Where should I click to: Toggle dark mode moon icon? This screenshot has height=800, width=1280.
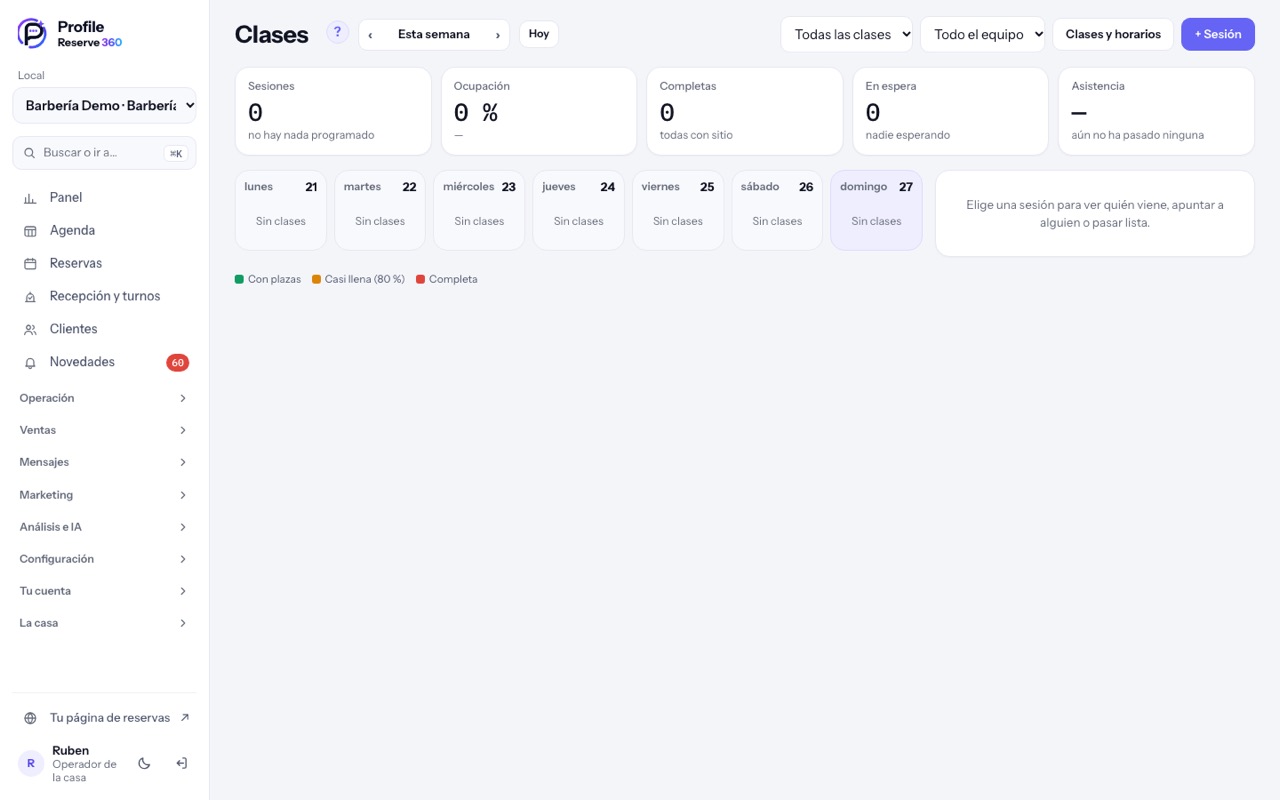tap(144, 763)
